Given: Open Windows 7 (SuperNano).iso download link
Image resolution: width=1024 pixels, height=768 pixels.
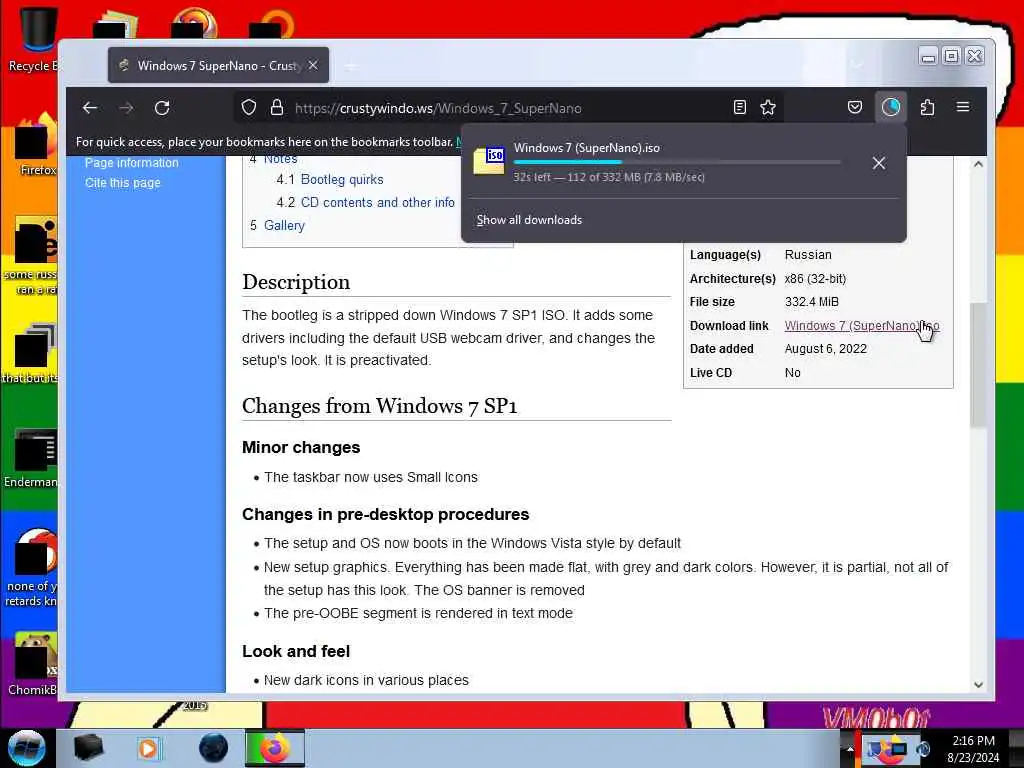Looking at the screenshot, I should click(x=861, y=325).
